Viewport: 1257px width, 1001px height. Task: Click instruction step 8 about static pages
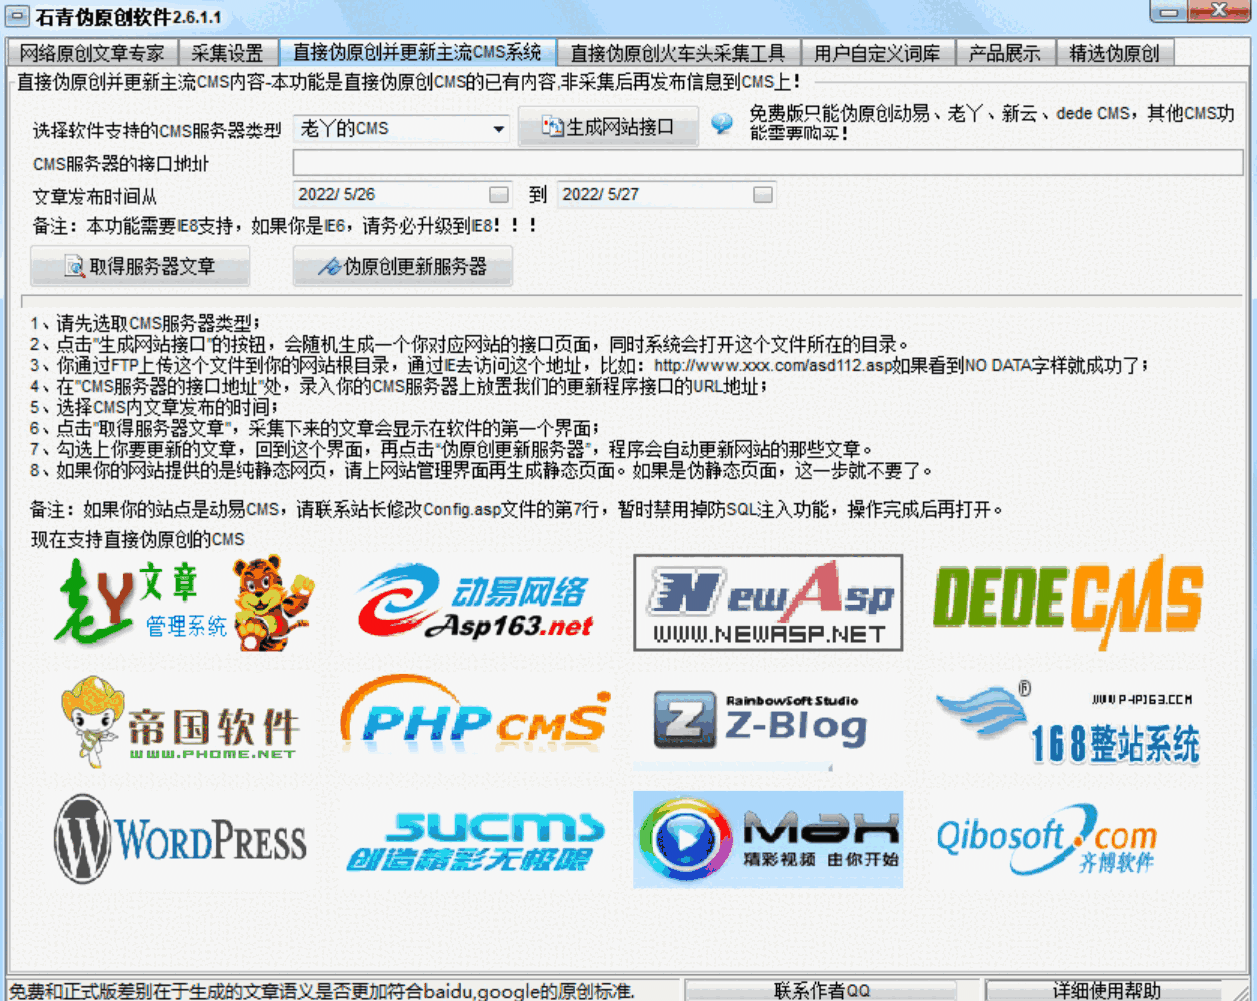481,470
